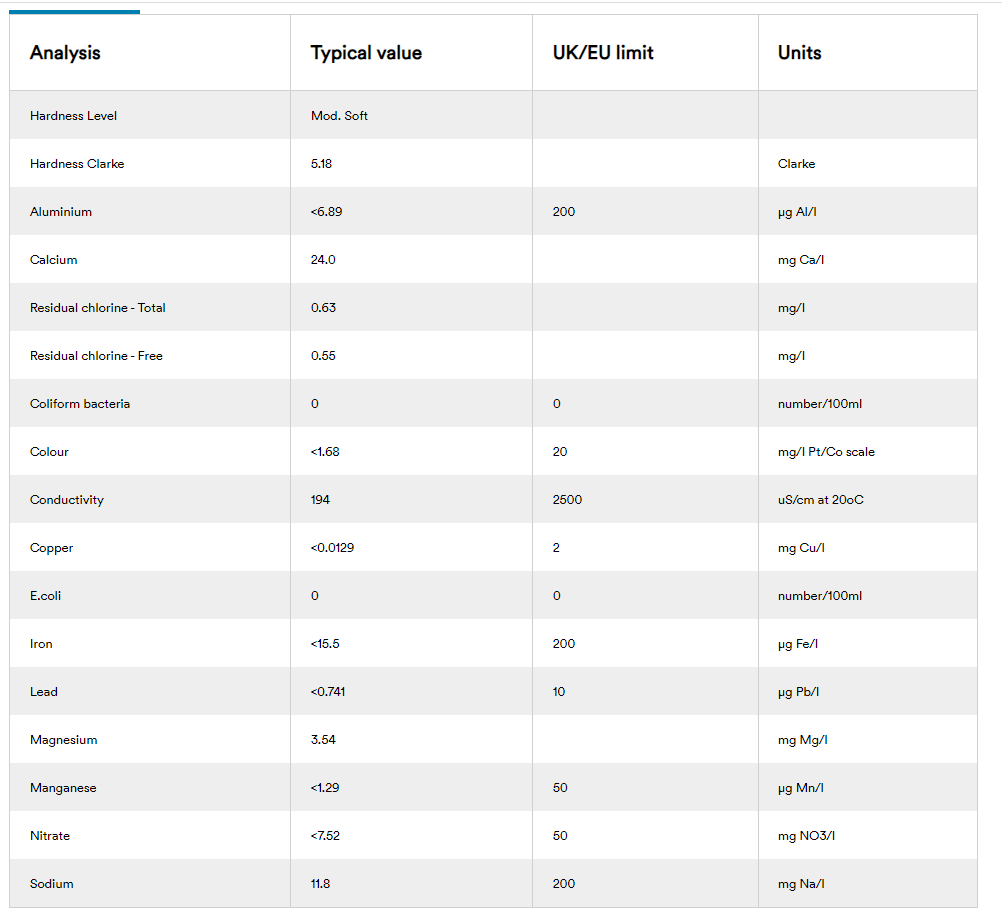Select the Conductivity limit value 2500
This screenshot has width=1002, height=918.
[x=567, y=500]
